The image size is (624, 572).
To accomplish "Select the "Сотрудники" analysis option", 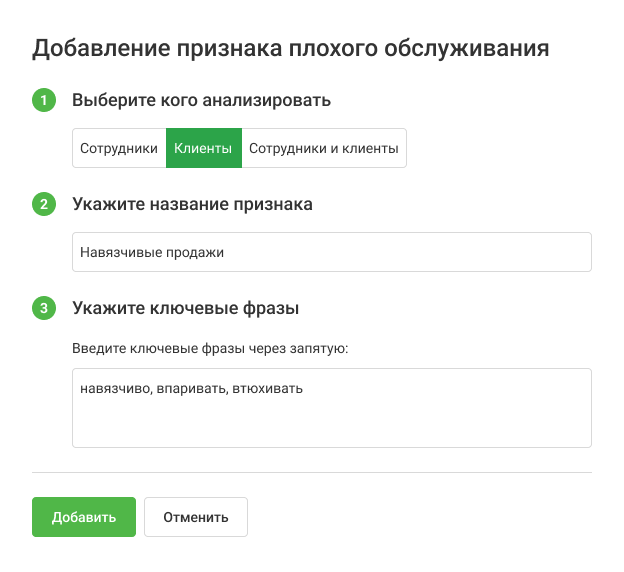I will point(119,148).
